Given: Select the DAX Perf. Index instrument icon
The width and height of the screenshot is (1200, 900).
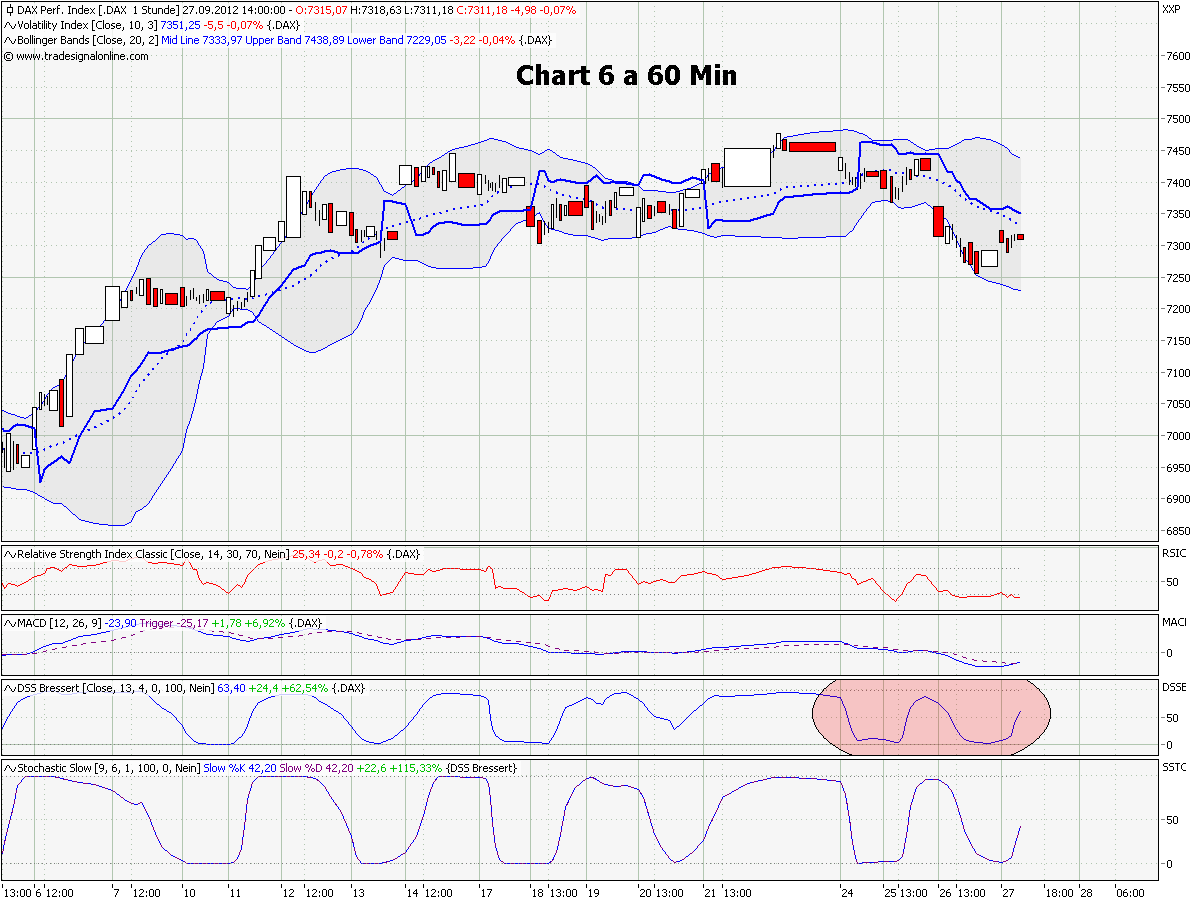Looking at the screenshot, I should tap(8, 9).
